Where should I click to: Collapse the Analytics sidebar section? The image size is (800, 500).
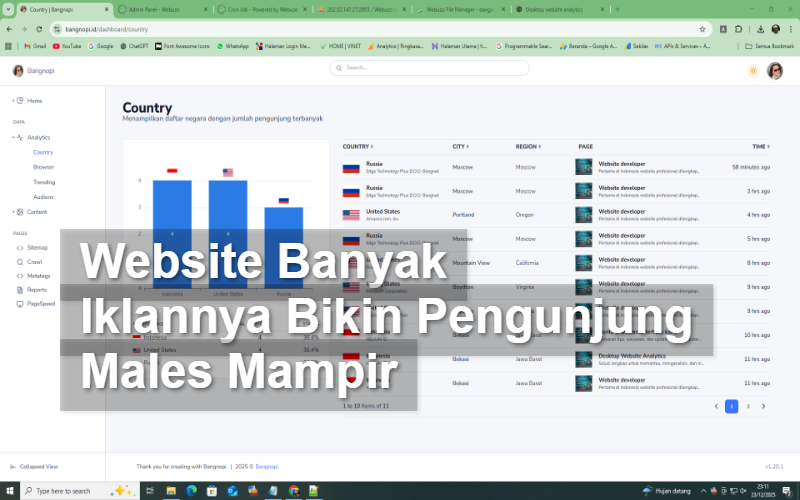[13, 137]
